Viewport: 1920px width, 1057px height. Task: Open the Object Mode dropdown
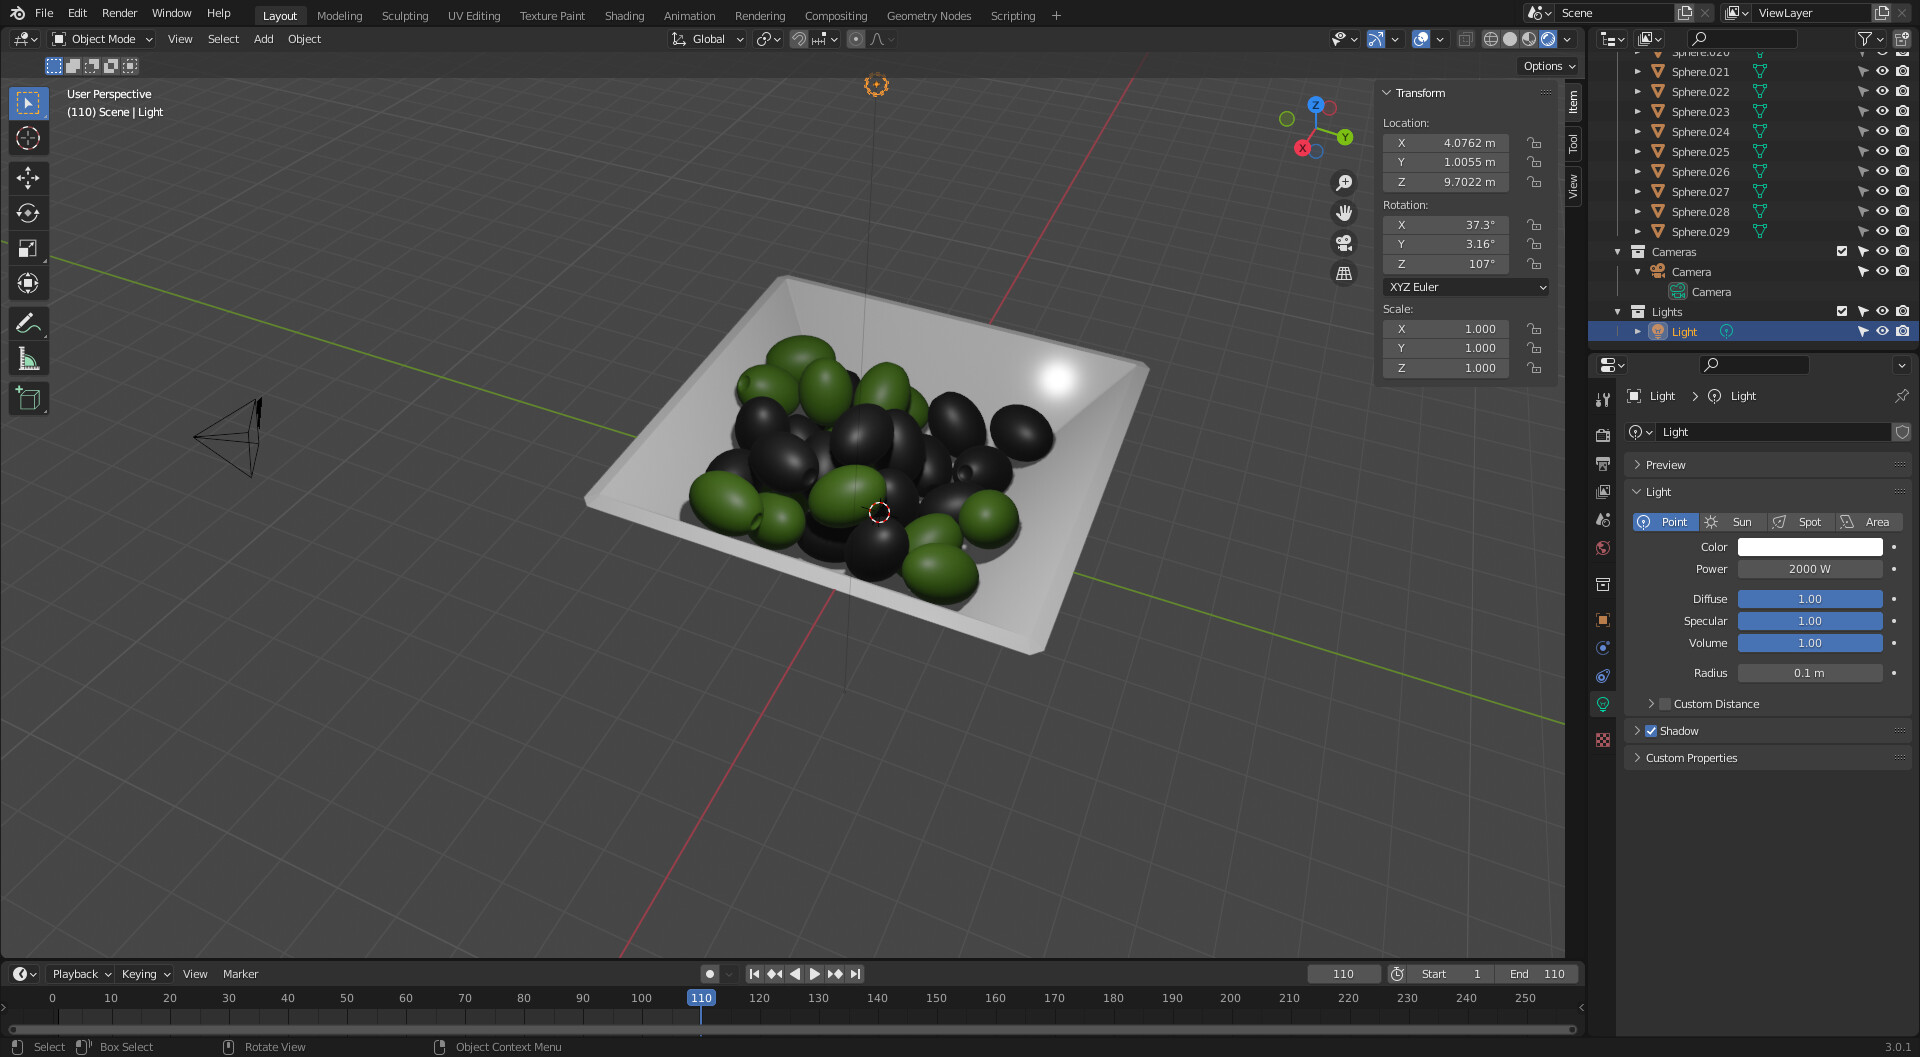tap(100, 39)
